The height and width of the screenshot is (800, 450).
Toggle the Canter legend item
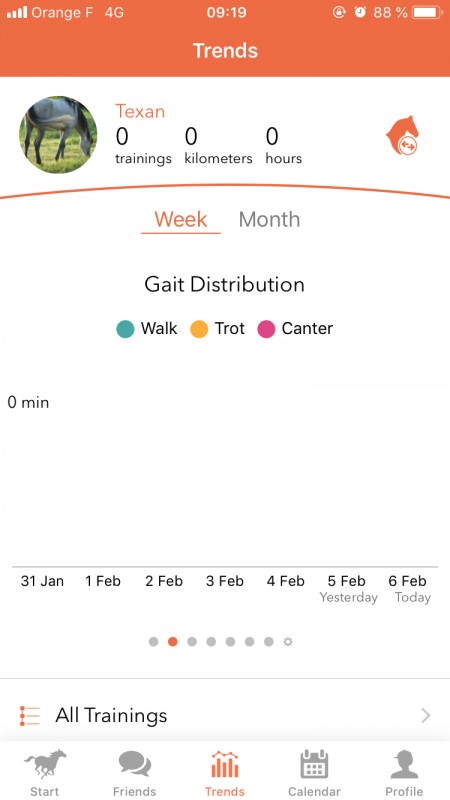[295, 329]
